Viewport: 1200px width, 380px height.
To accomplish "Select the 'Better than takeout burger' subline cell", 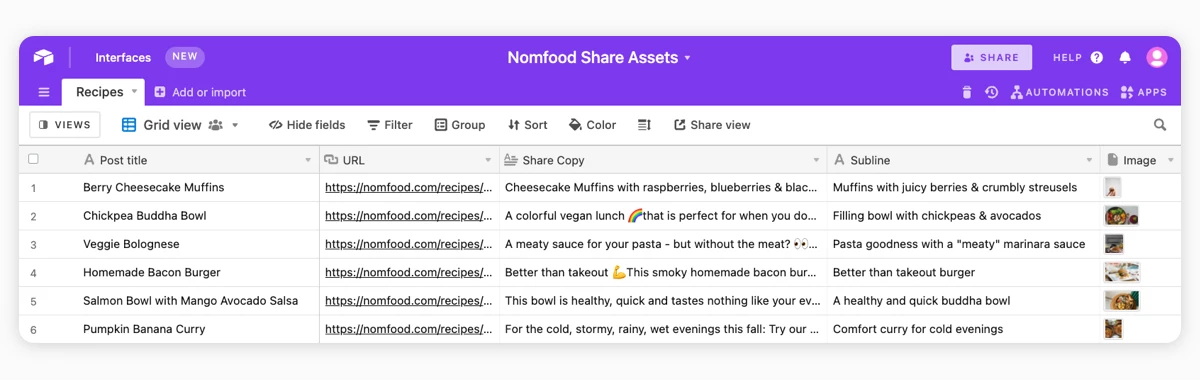I will click(963, 272).
